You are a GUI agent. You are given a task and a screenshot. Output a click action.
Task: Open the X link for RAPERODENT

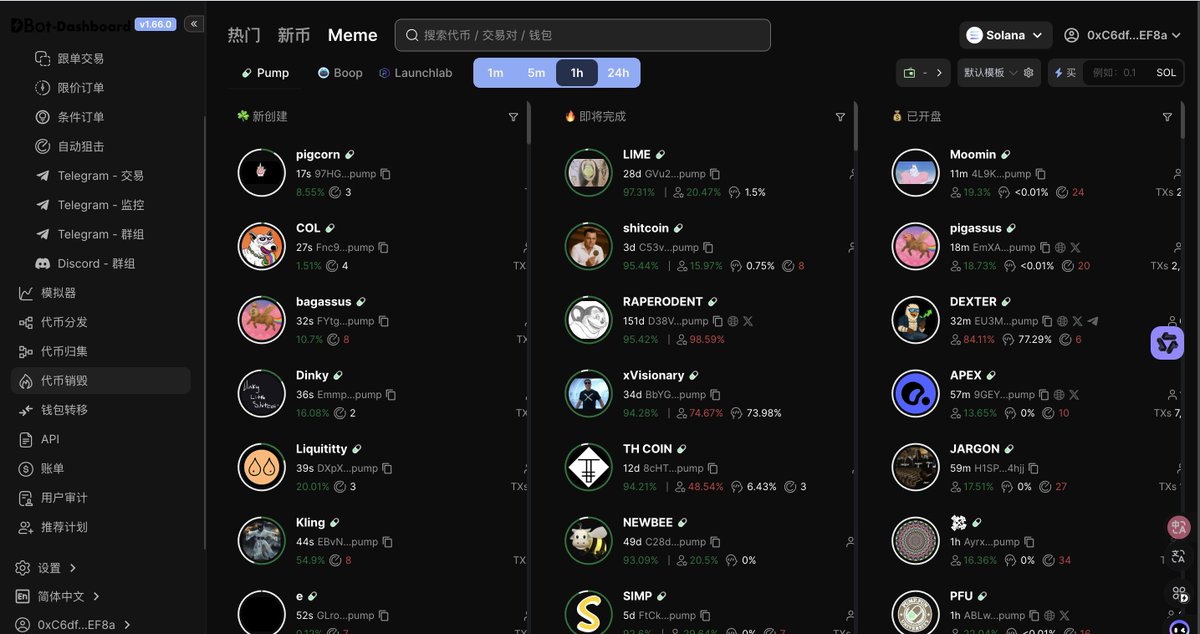[748, 321]
